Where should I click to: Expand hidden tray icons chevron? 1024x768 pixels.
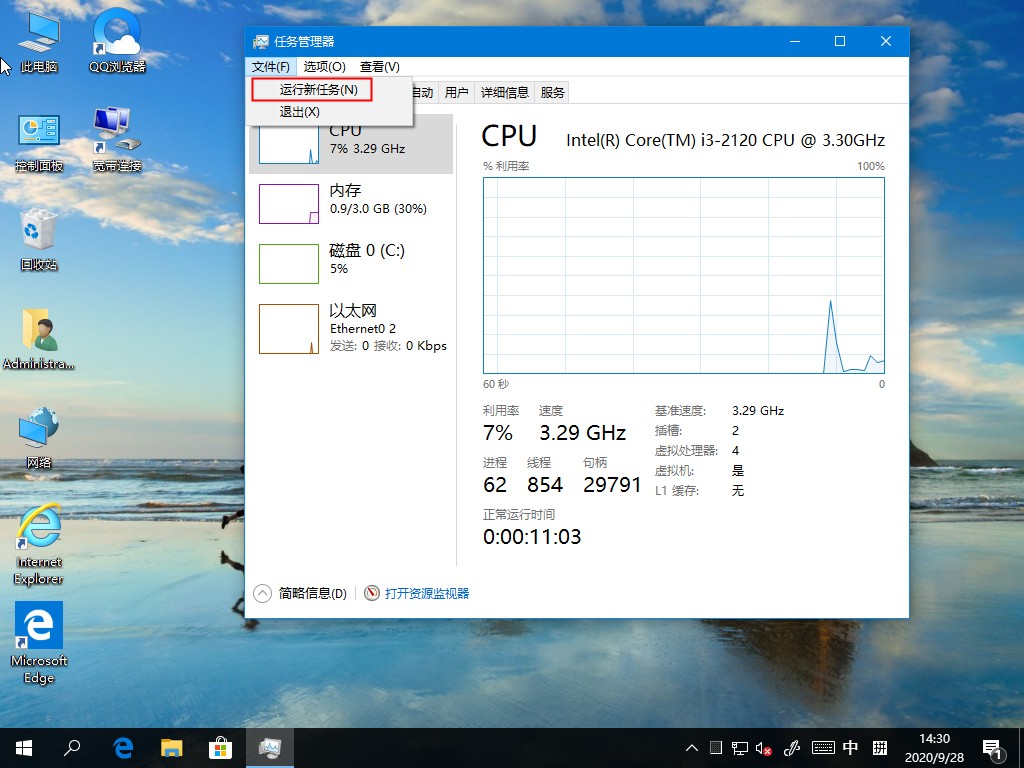[x=691, y=747]
